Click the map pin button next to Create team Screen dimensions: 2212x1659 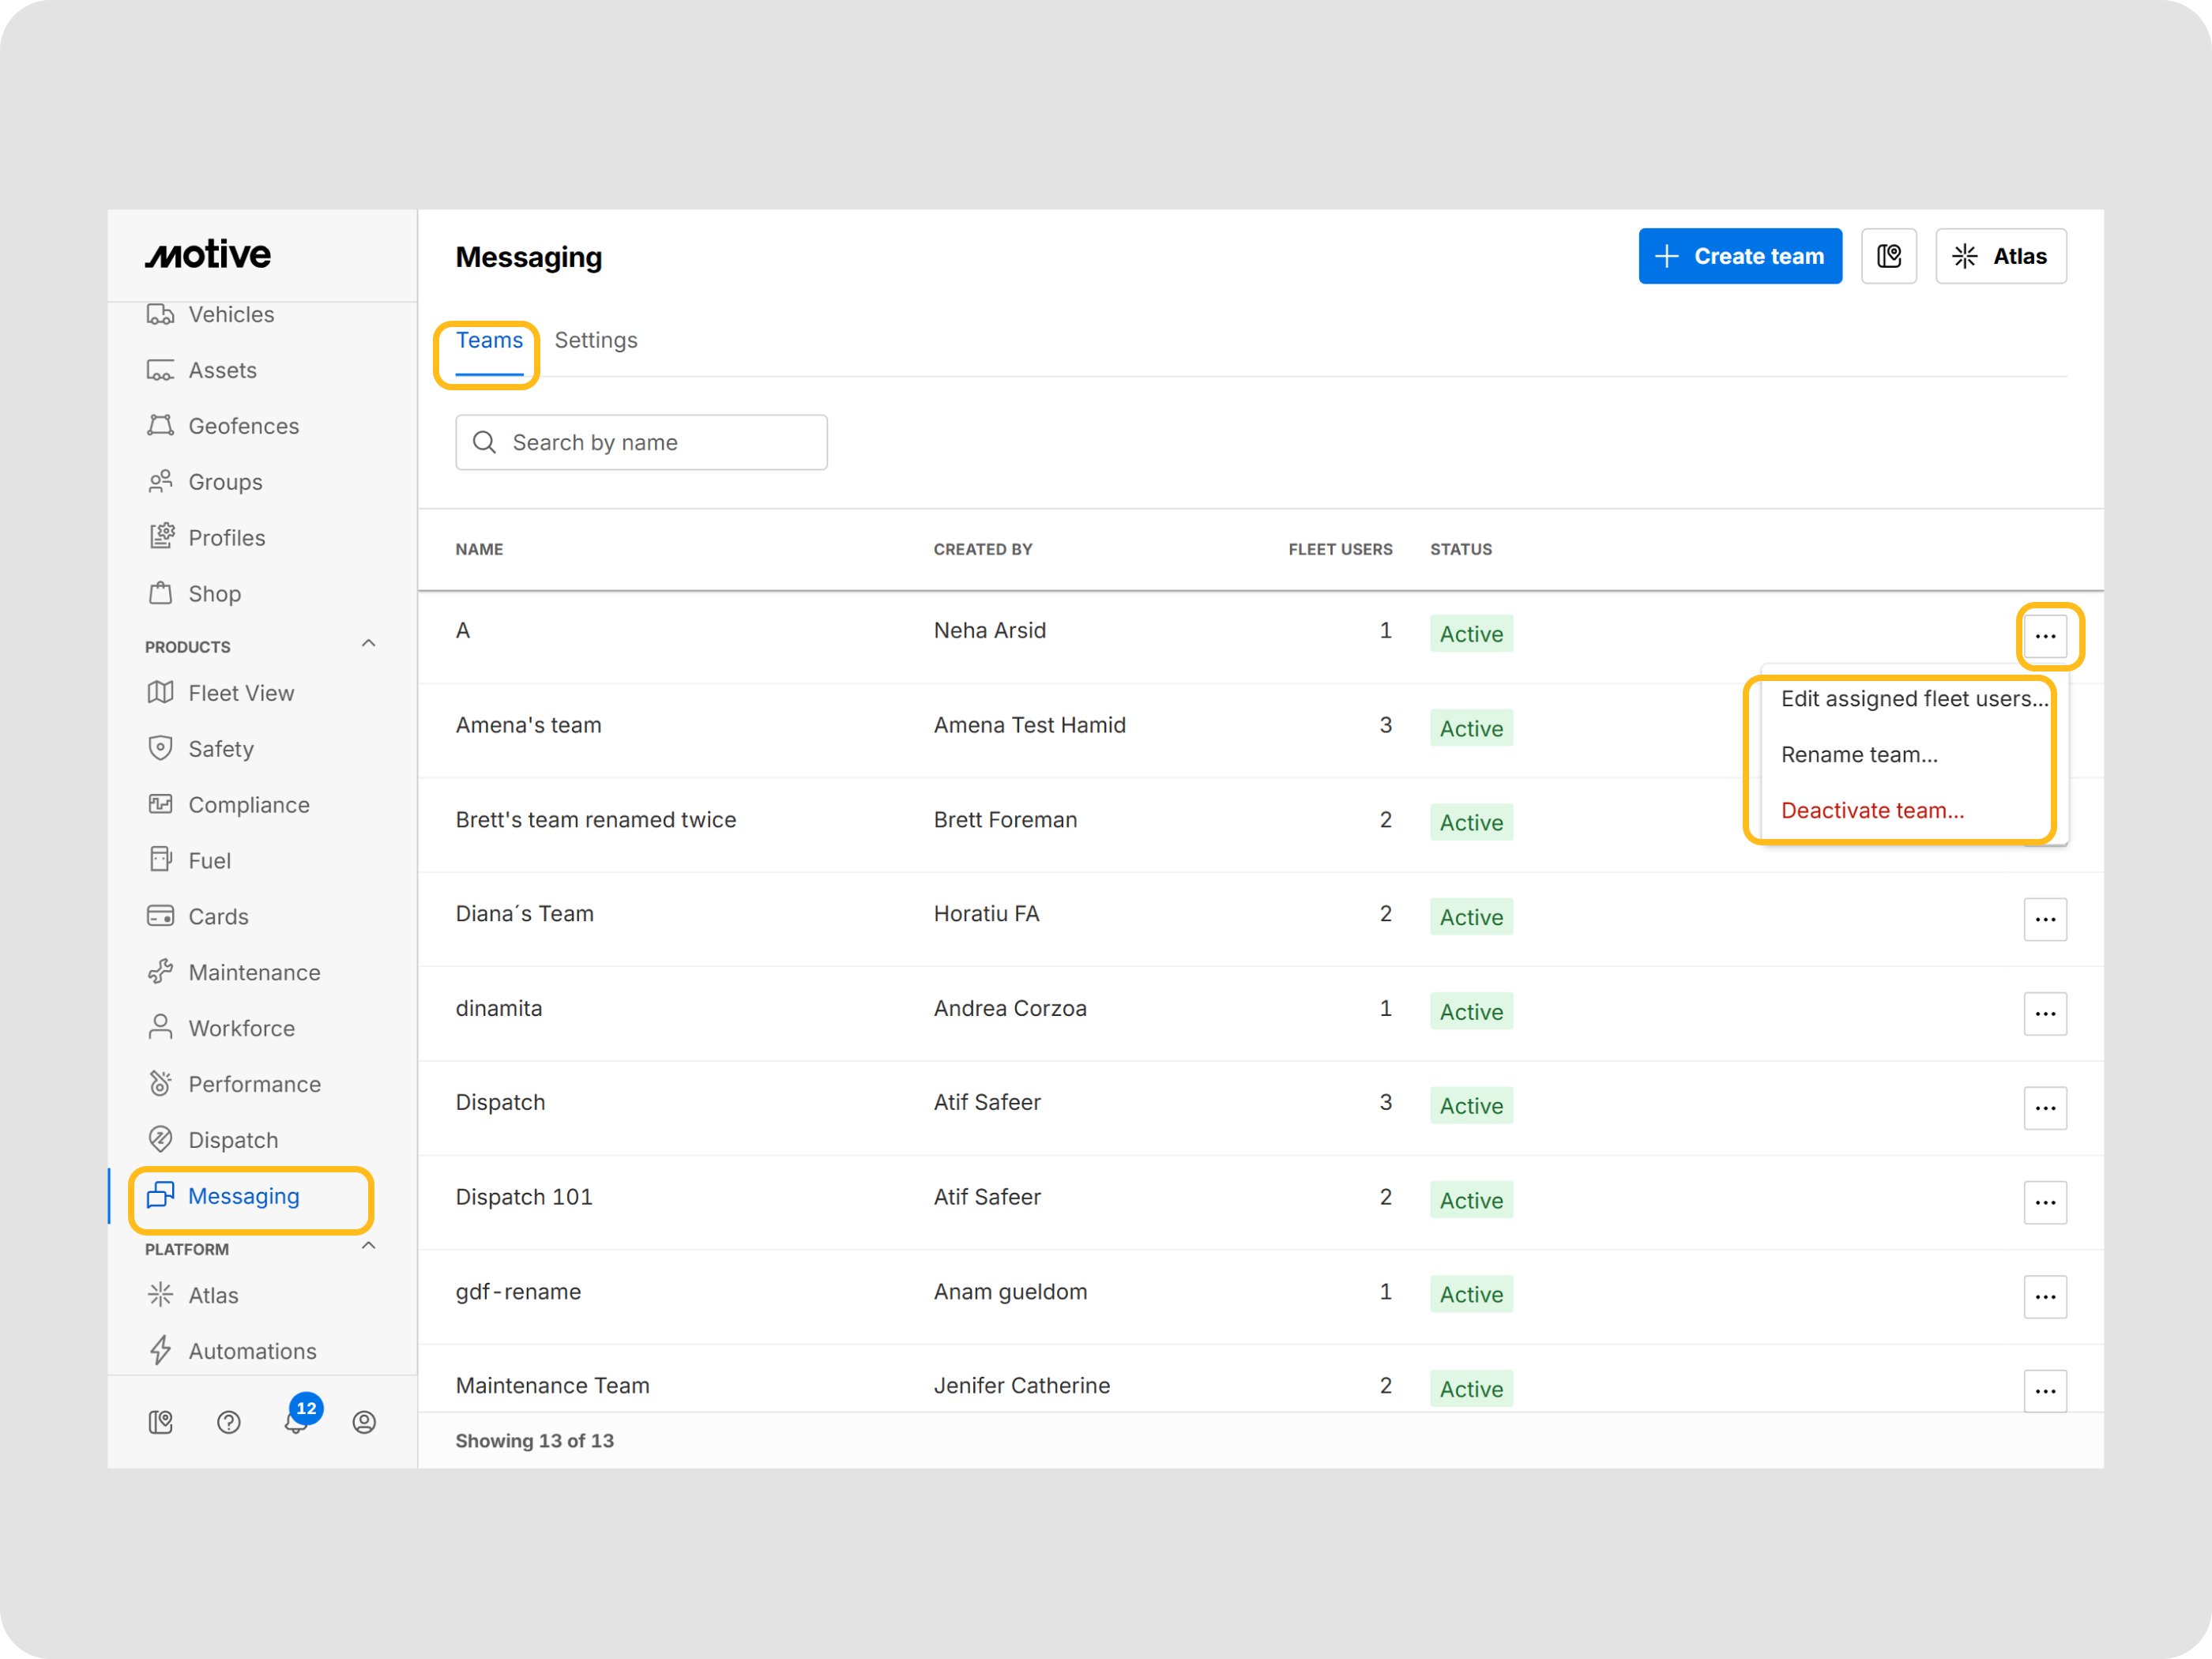(1889, 257)
